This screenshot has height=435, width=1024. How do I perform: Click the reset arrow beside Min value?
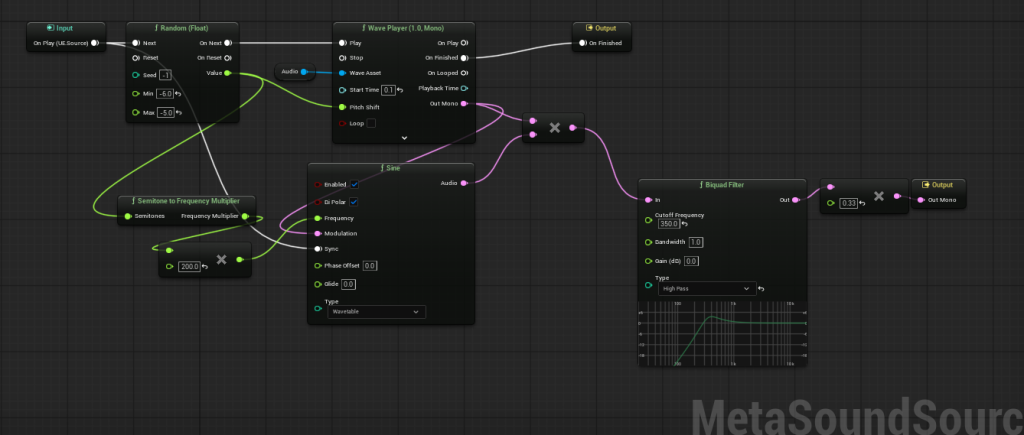(x=177, y=94)
